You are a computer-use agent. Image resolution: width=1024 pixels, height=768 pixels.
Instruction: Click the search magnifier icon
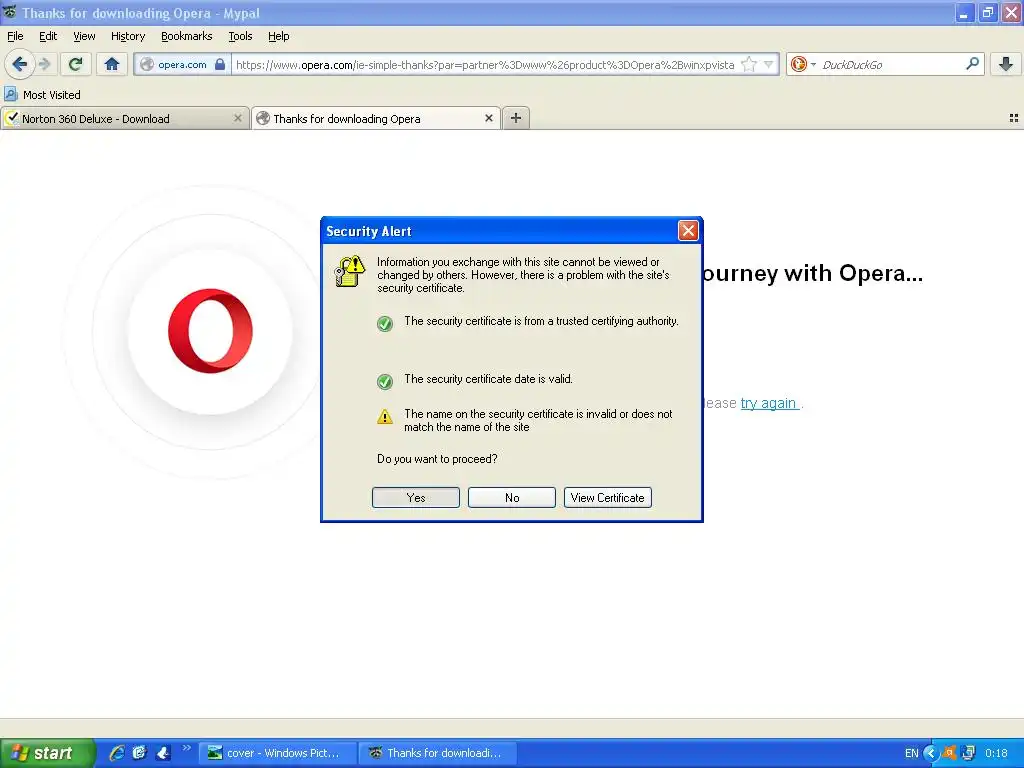click(x=972, y=64)
